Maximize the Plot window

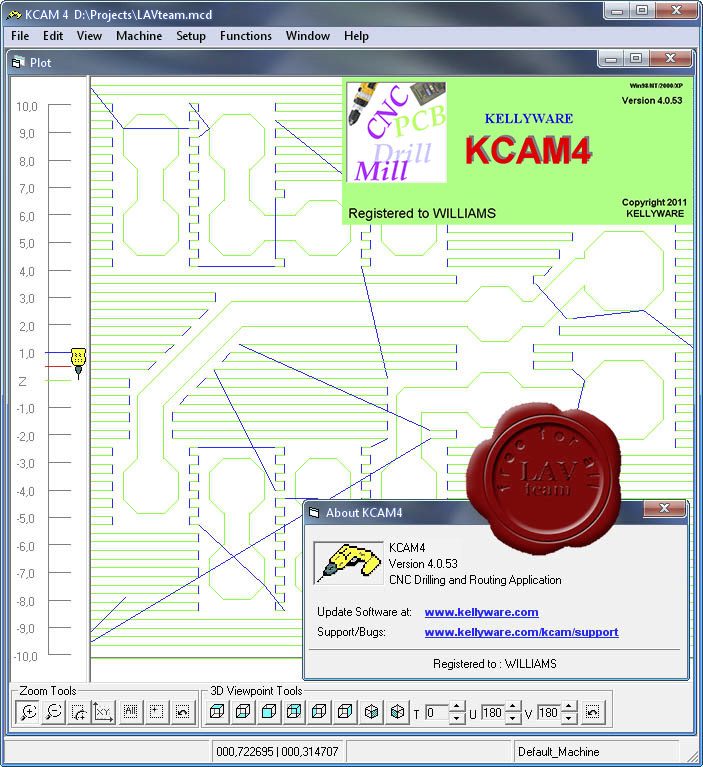635,58
